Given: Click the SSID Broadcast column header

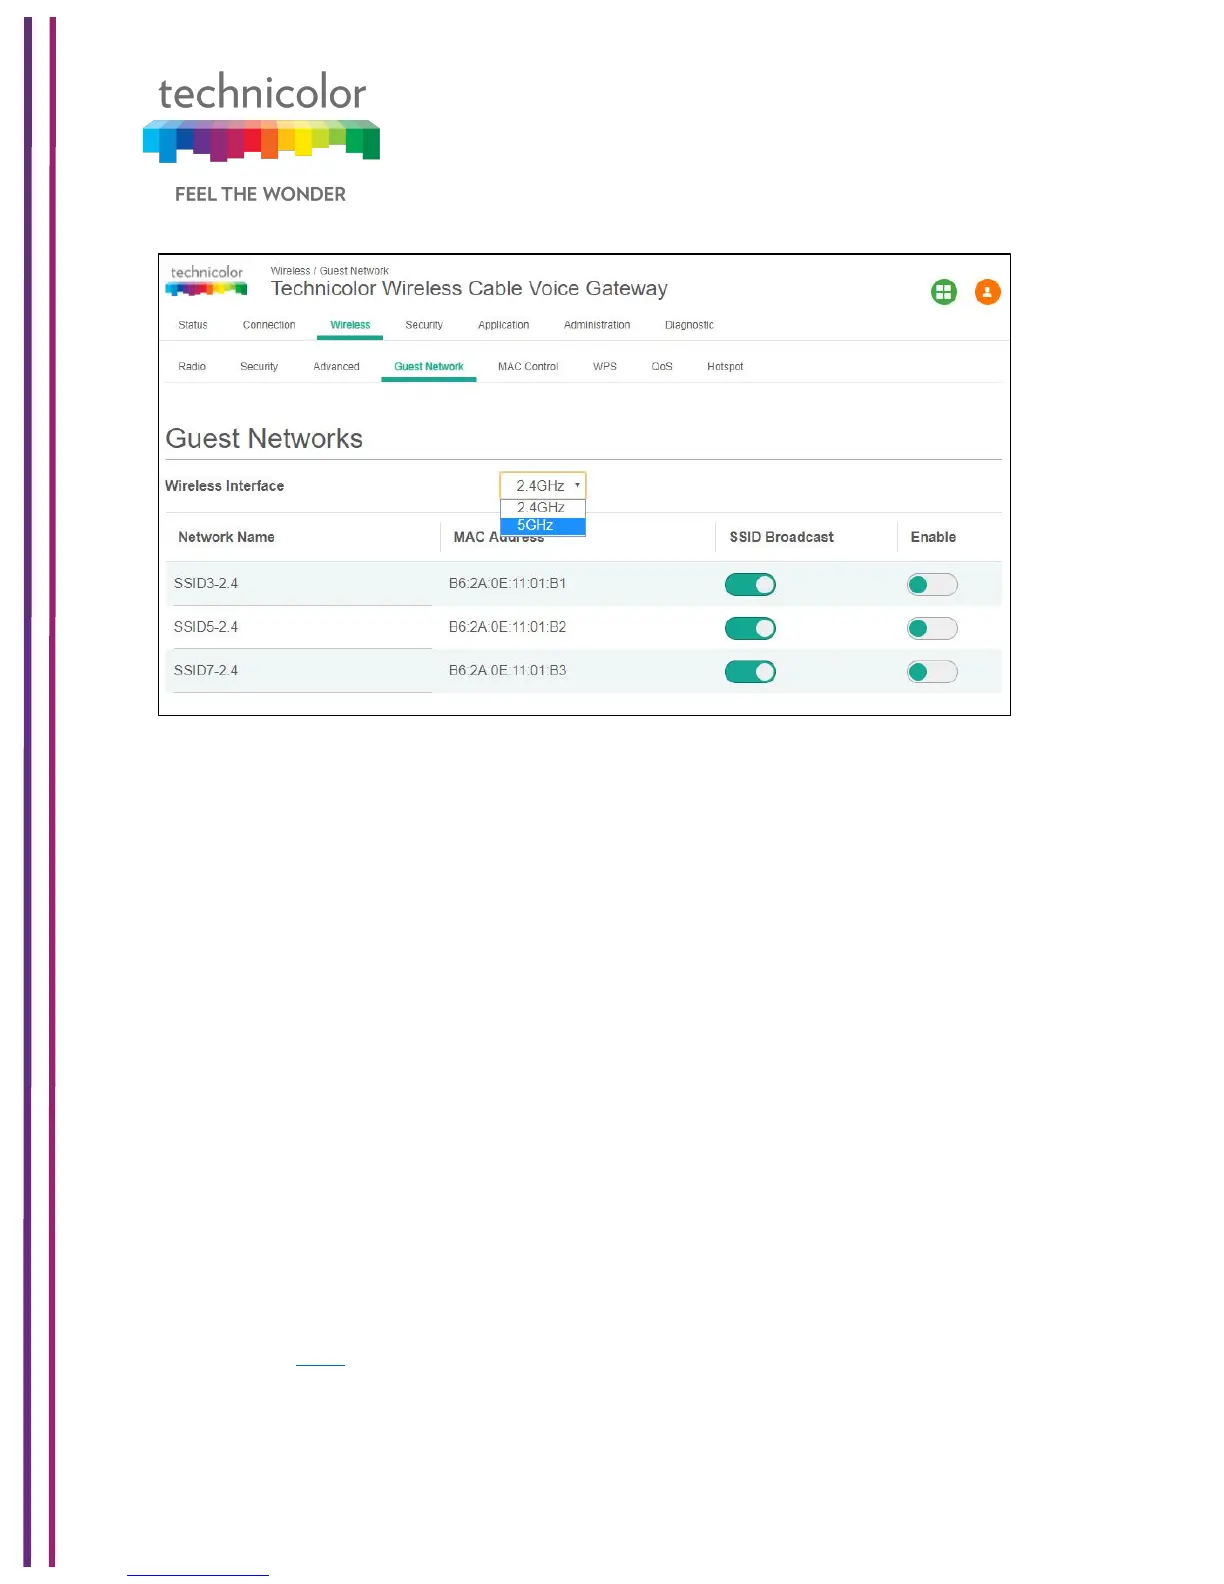Looking at the screenshot, I should (781, 537).
